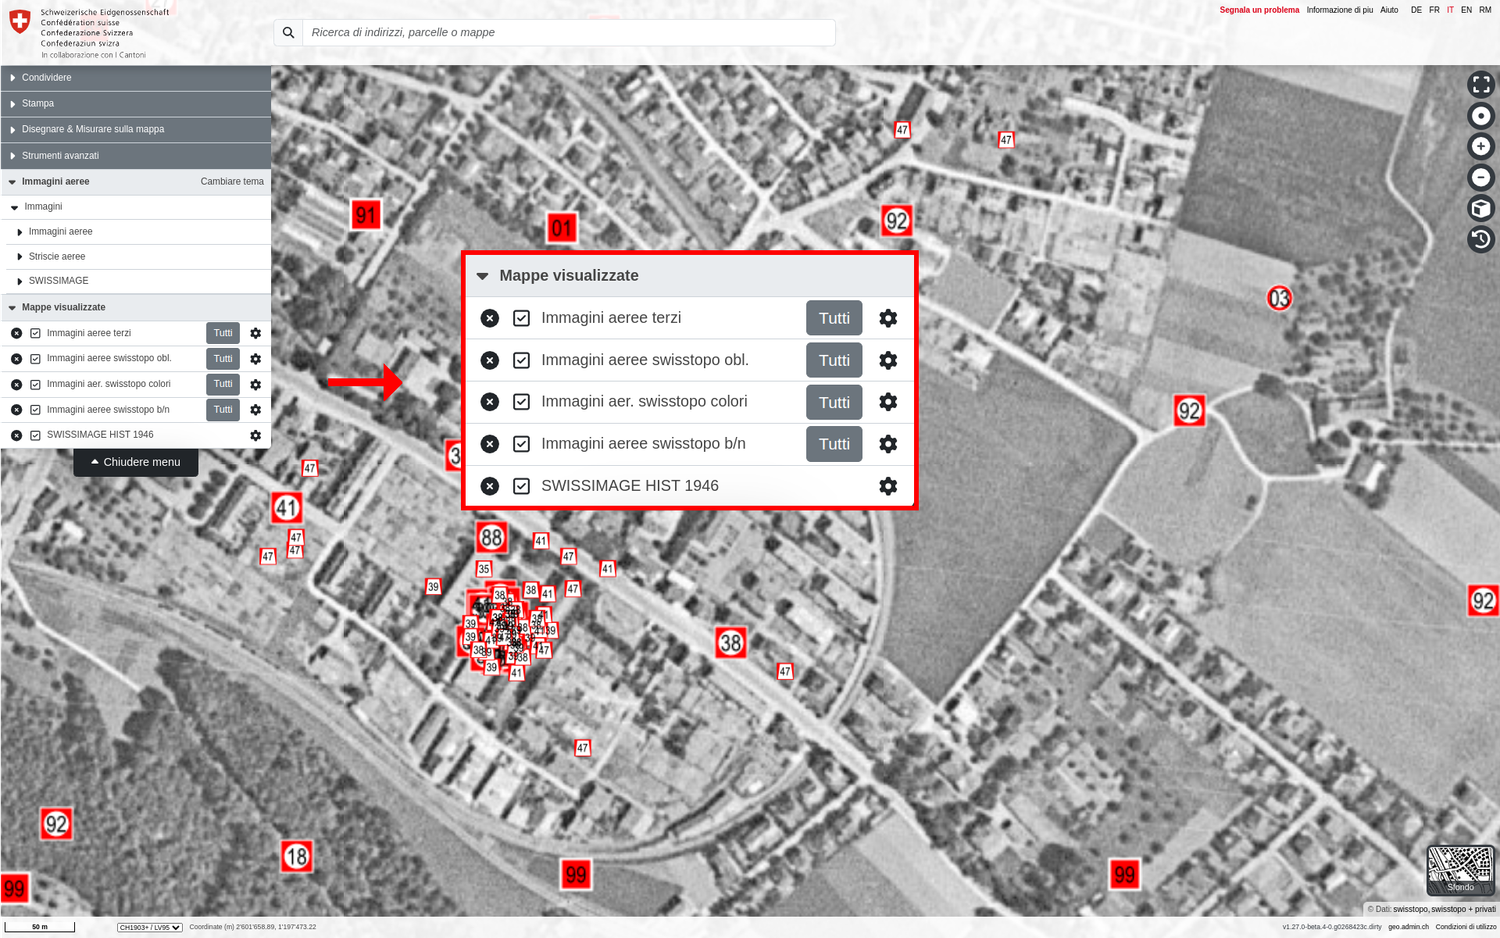Activate the geolocation crosshair icon
The height and width of the screenshot is (938, 1500).
click(1481, 115)
